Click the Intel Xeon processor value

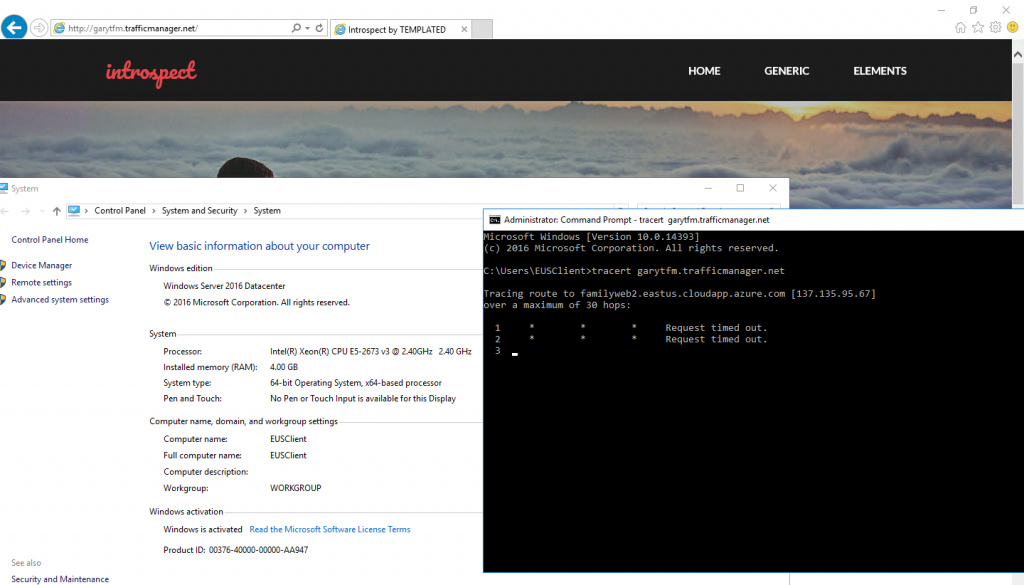[x=371, y=351]
